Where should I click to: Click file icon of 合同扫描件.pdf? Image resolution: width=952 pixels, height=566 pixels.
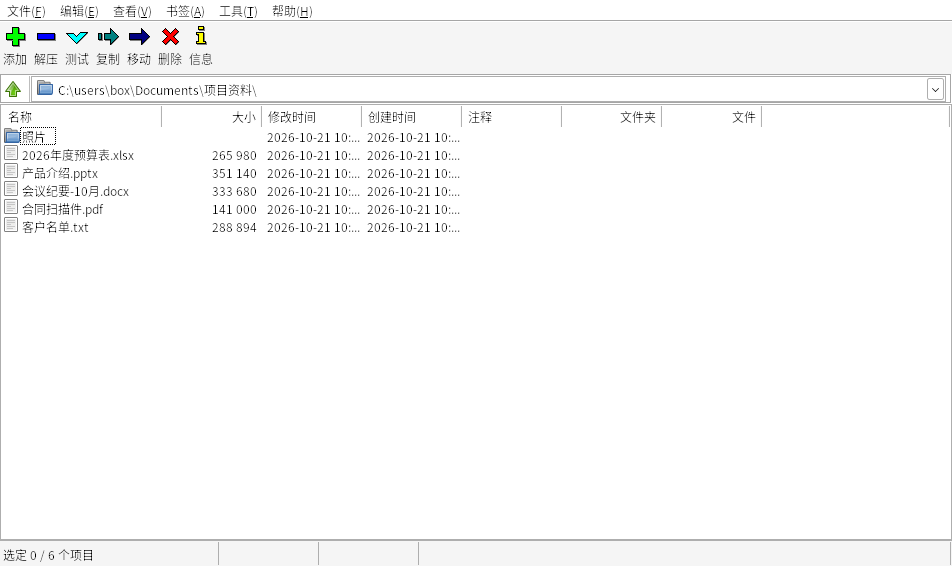tap(11, 207)
